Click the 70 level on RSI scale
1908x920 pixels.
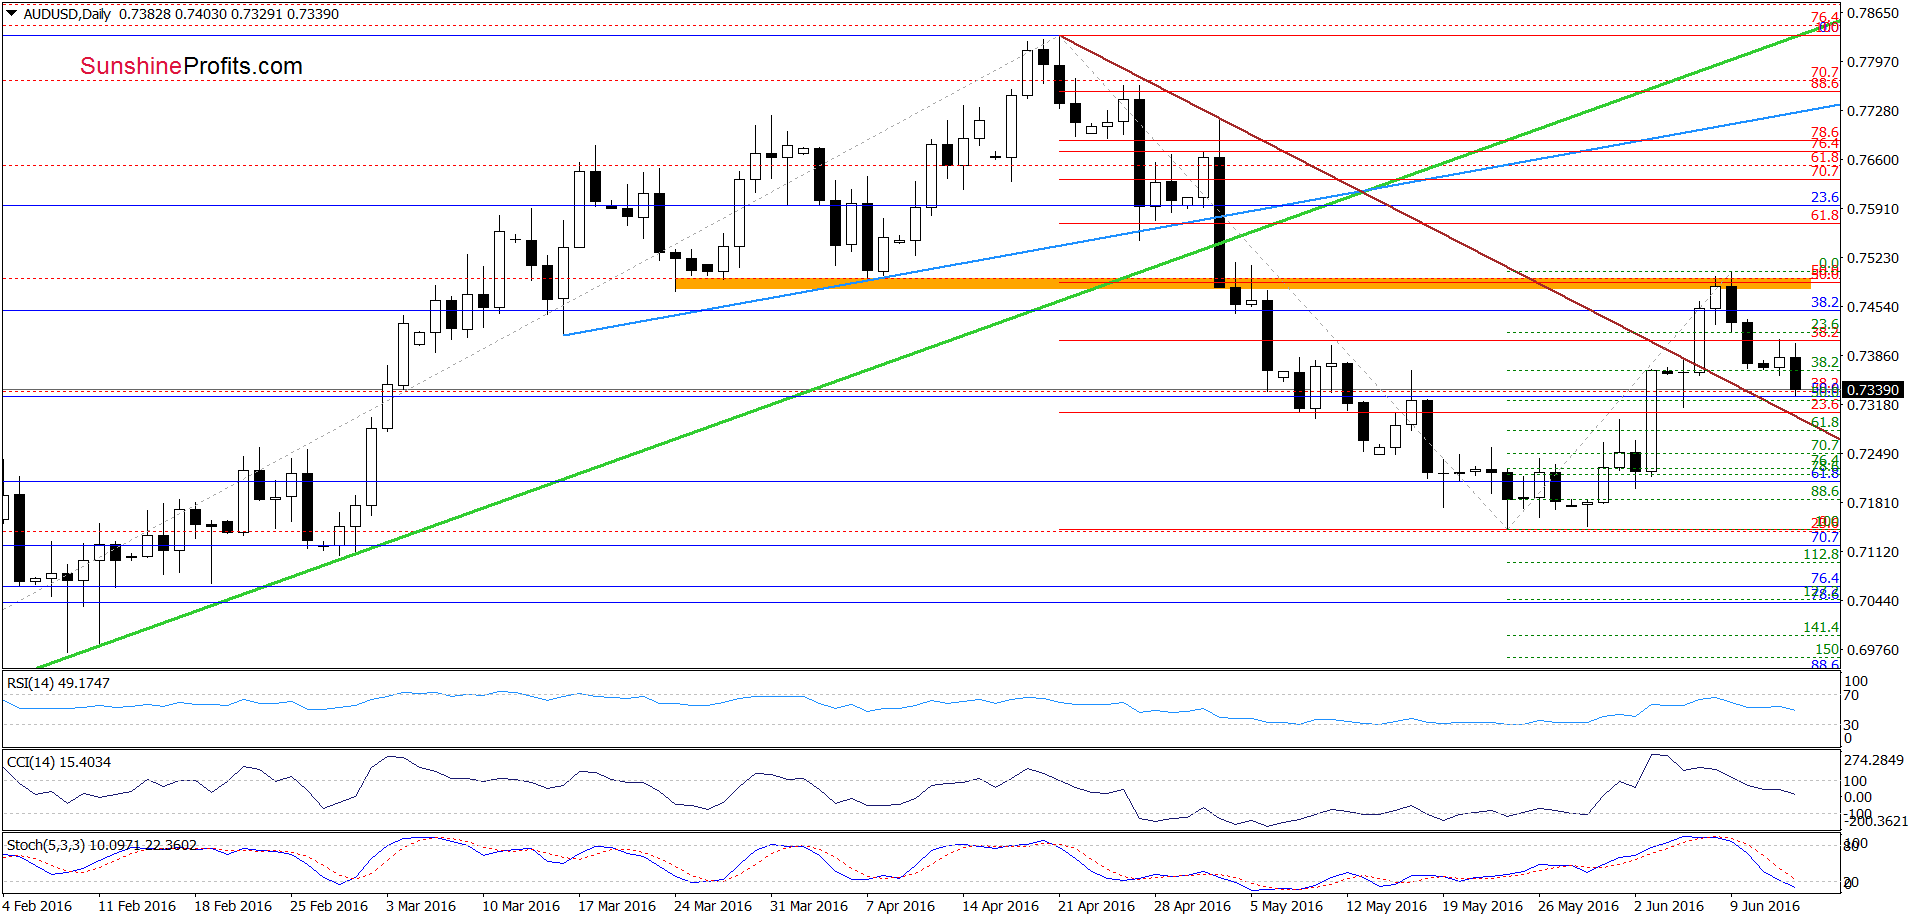(x=1852, y=695)
